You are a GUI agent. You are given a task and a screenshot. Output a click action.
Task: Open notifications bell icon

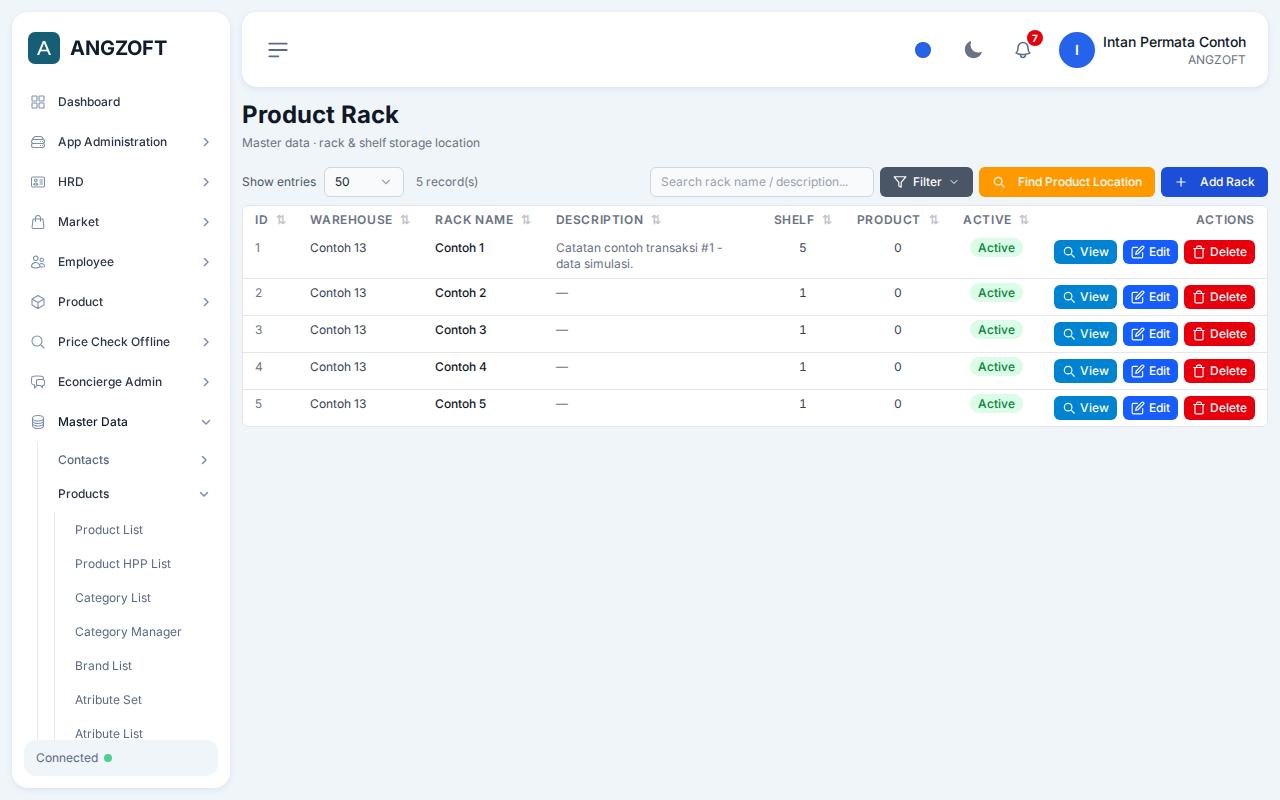tap(1023, 50)
